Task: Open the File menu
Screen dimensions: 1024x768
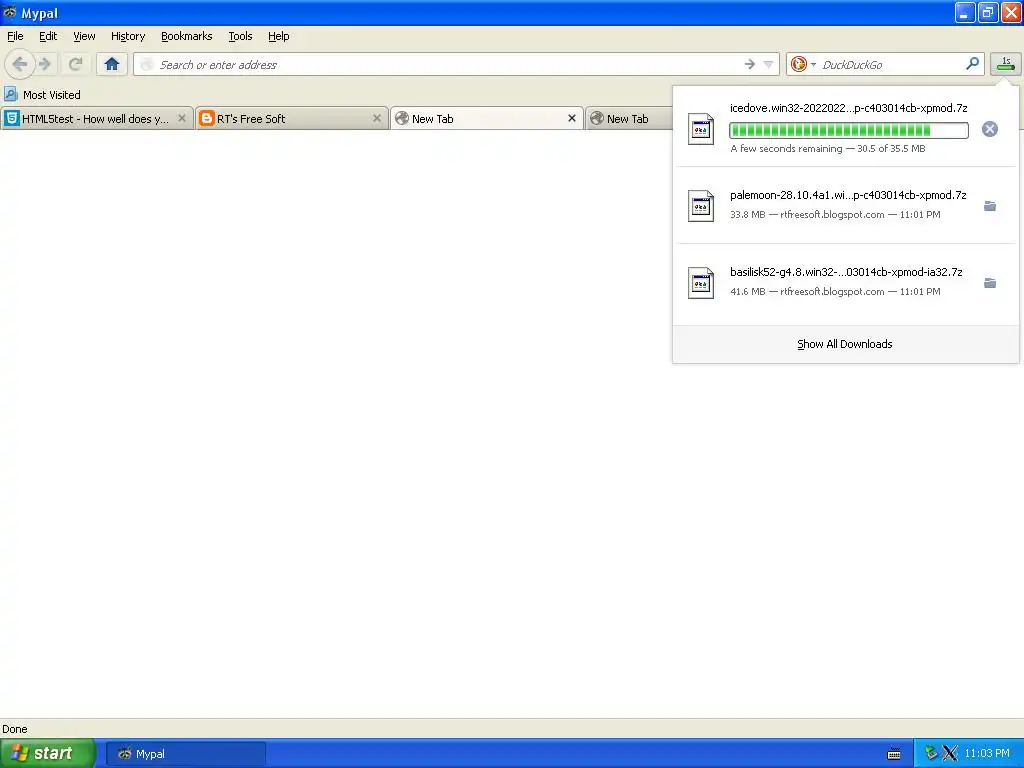Action: 15,36
